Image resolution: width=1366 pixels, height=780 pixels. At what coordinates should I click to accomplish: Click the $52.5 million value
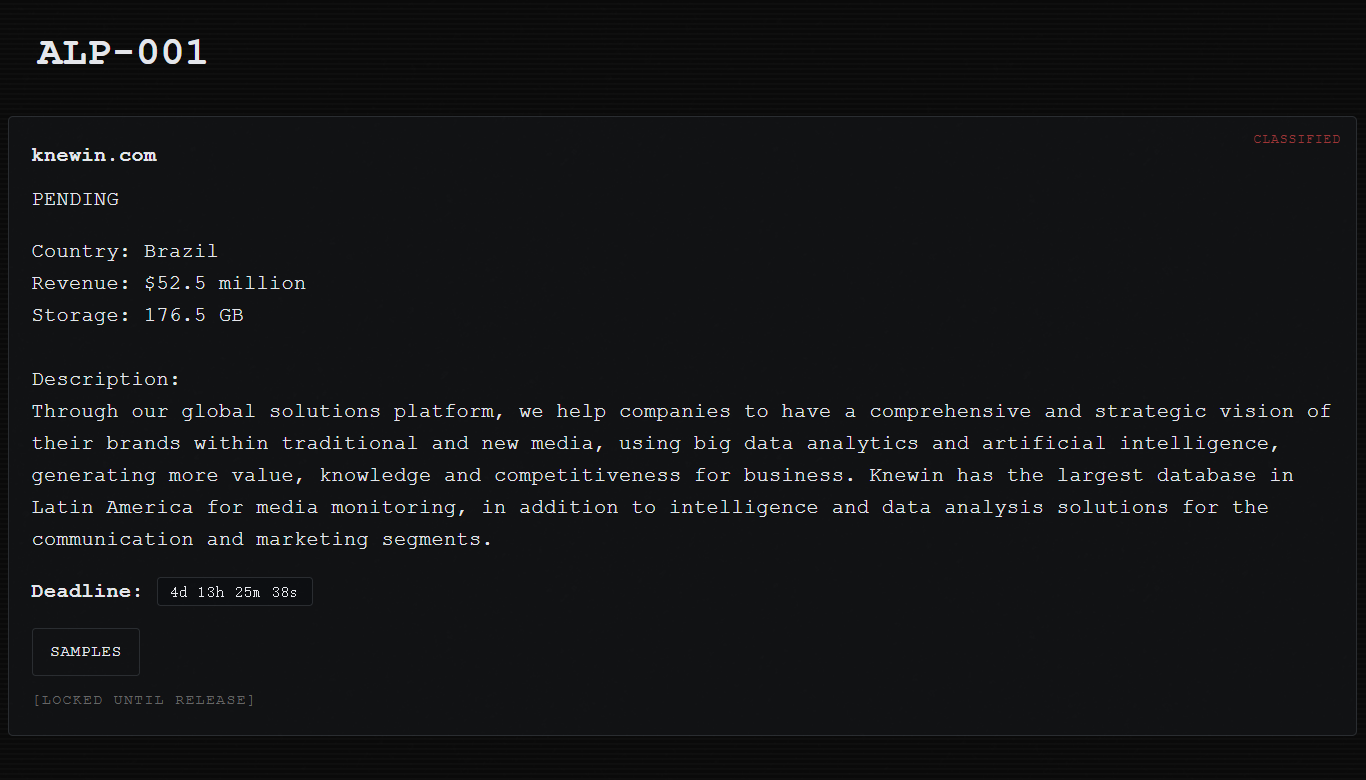click(225, 283)
